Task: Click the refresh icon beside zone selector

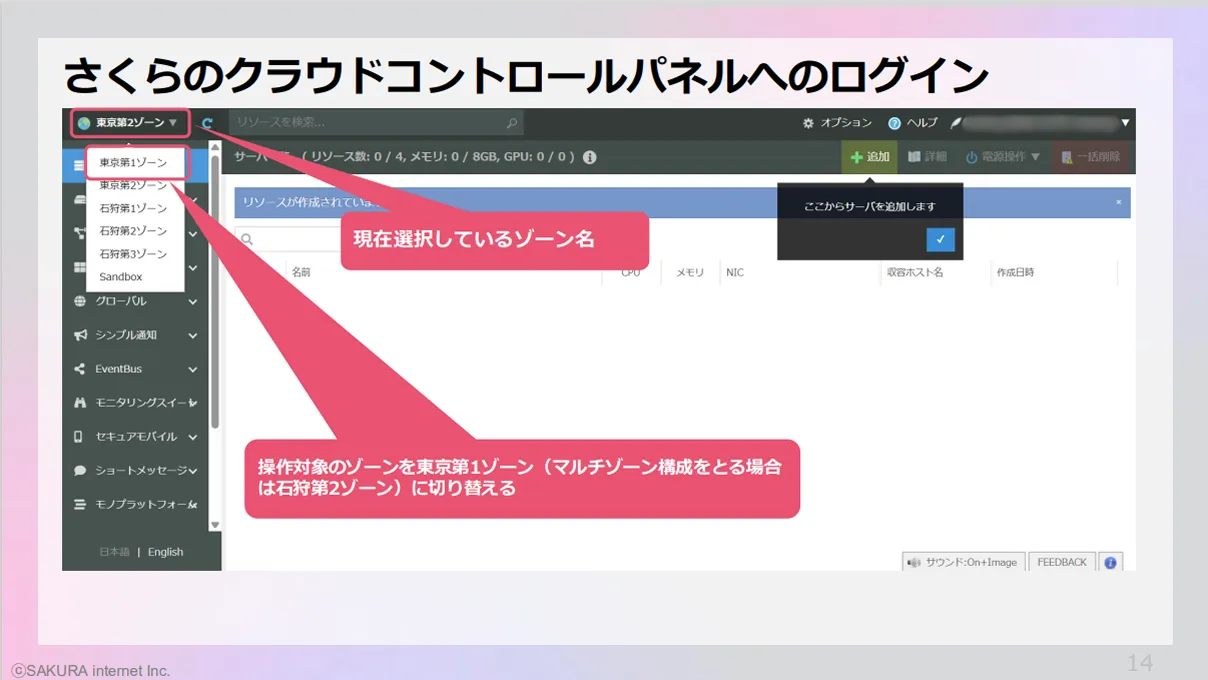Action: point(207,124)
